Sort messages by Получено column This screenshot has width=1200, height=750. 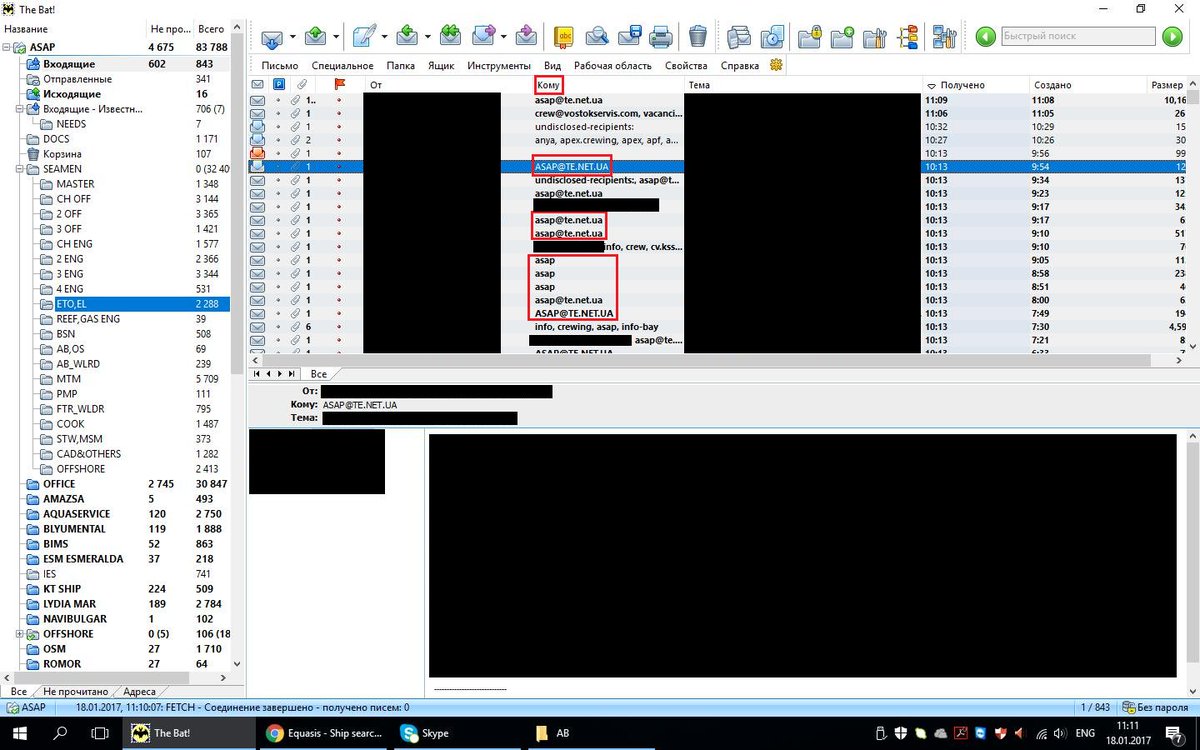[x=975, y=85]
